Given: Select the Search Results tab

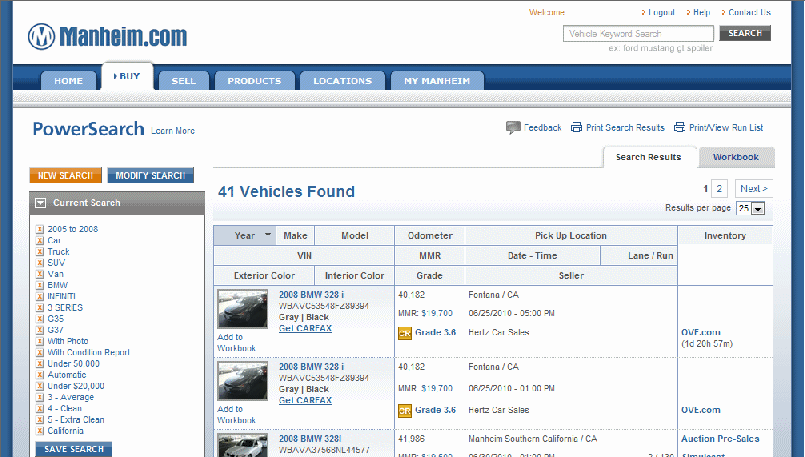Looking at the screenshot, I should 649,157.
